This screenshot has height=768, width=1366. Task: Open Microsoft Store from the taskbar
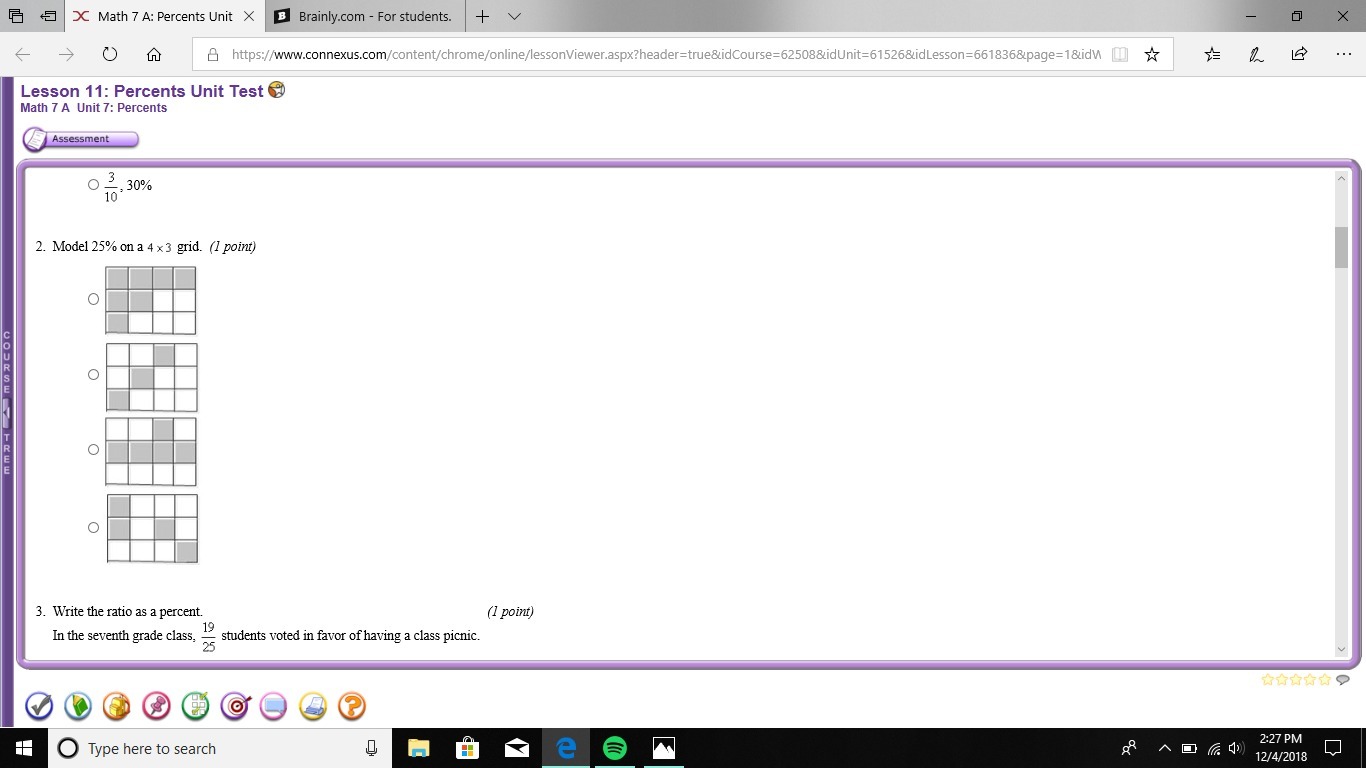pos(467,748)
